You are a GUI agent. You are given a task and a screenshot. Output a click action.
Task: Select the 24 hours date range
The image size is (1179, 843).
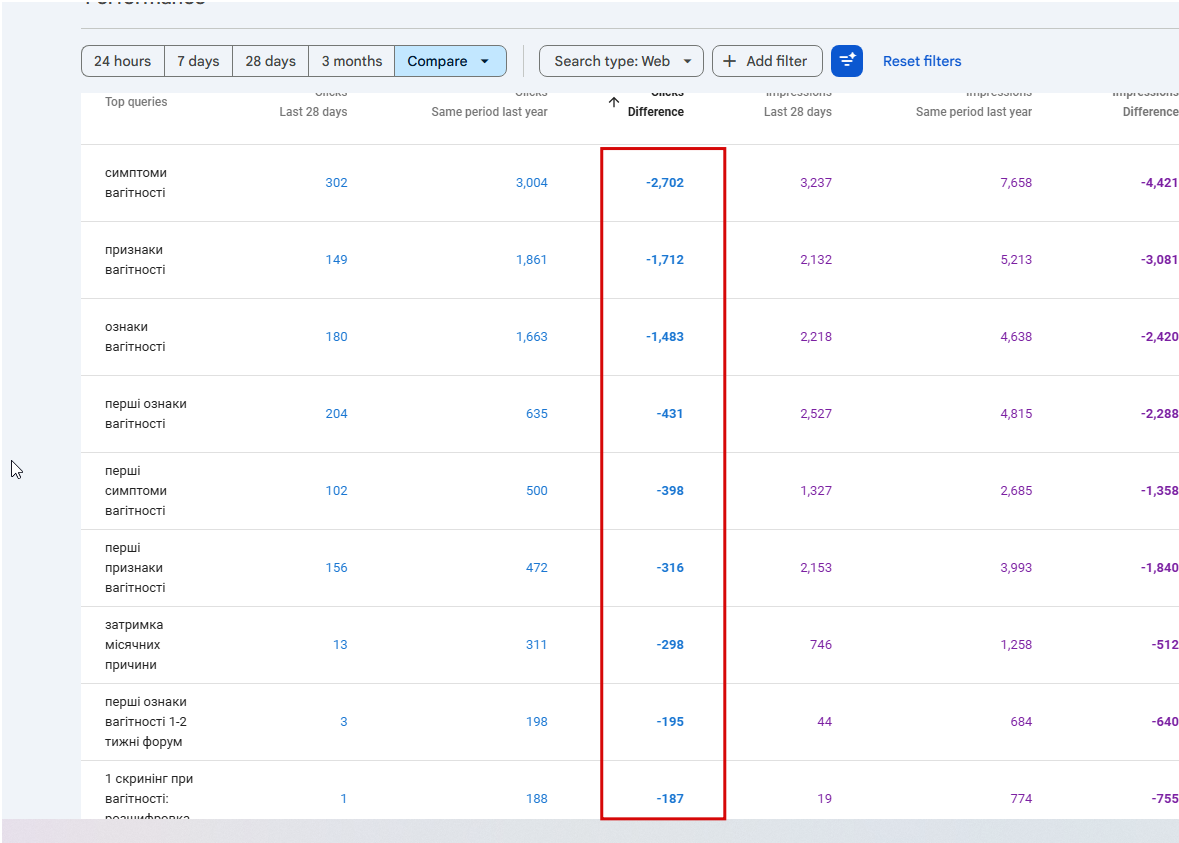click(123, 61)
